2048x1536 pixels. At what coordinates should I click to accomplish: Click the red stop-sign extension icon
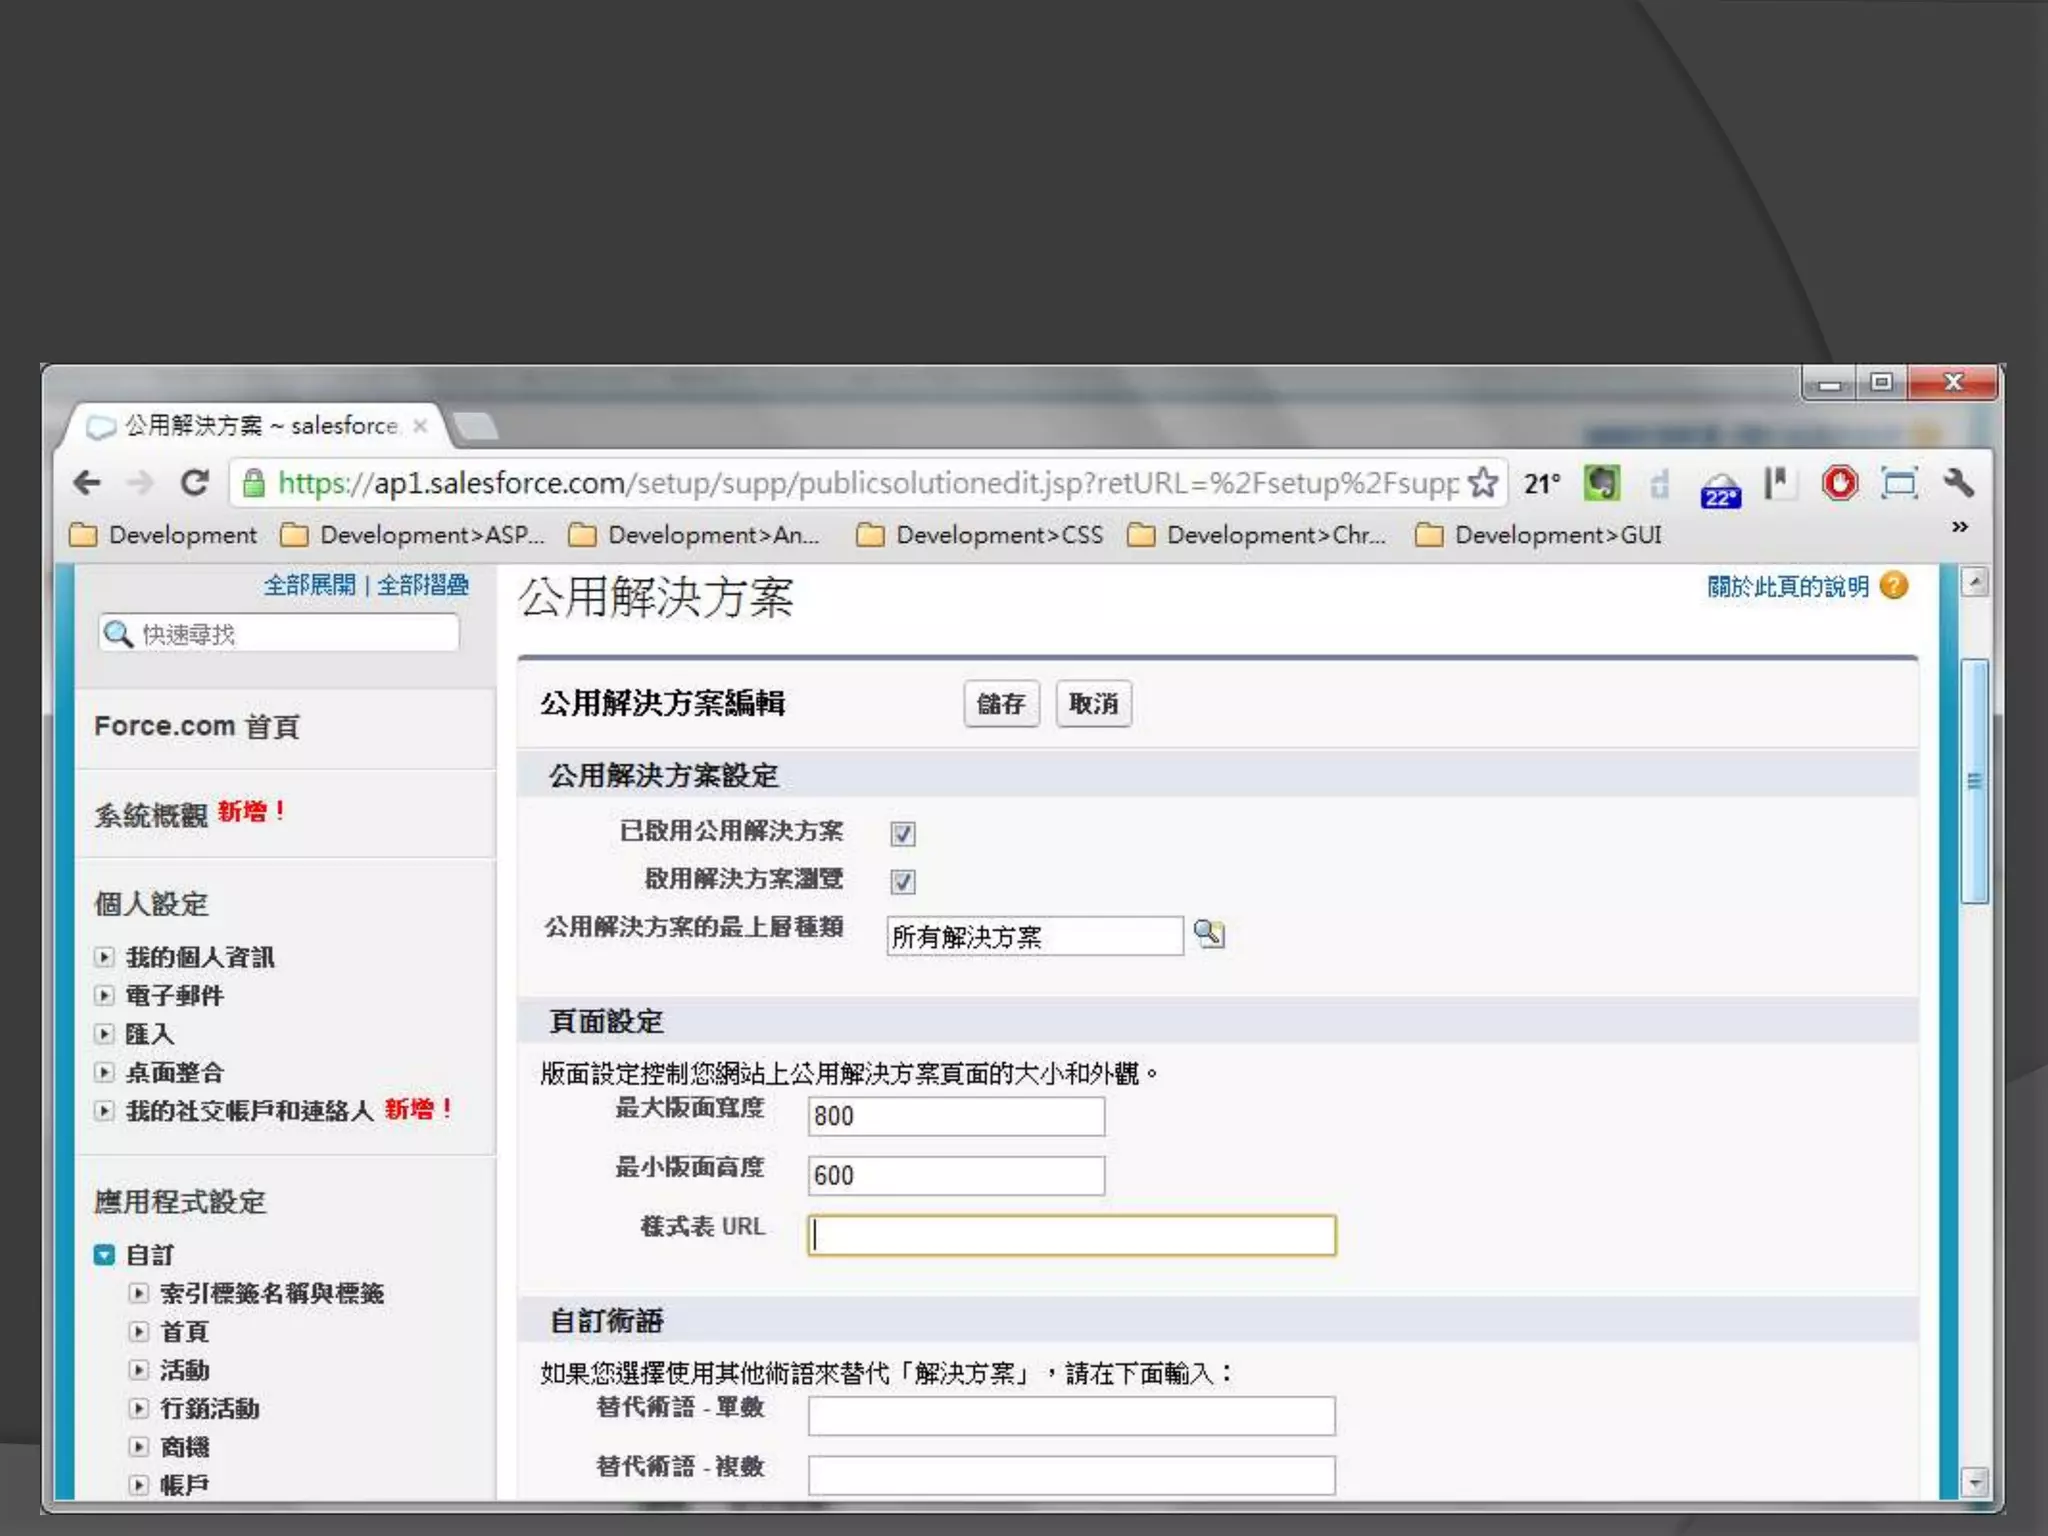(x=1839, y=484)
